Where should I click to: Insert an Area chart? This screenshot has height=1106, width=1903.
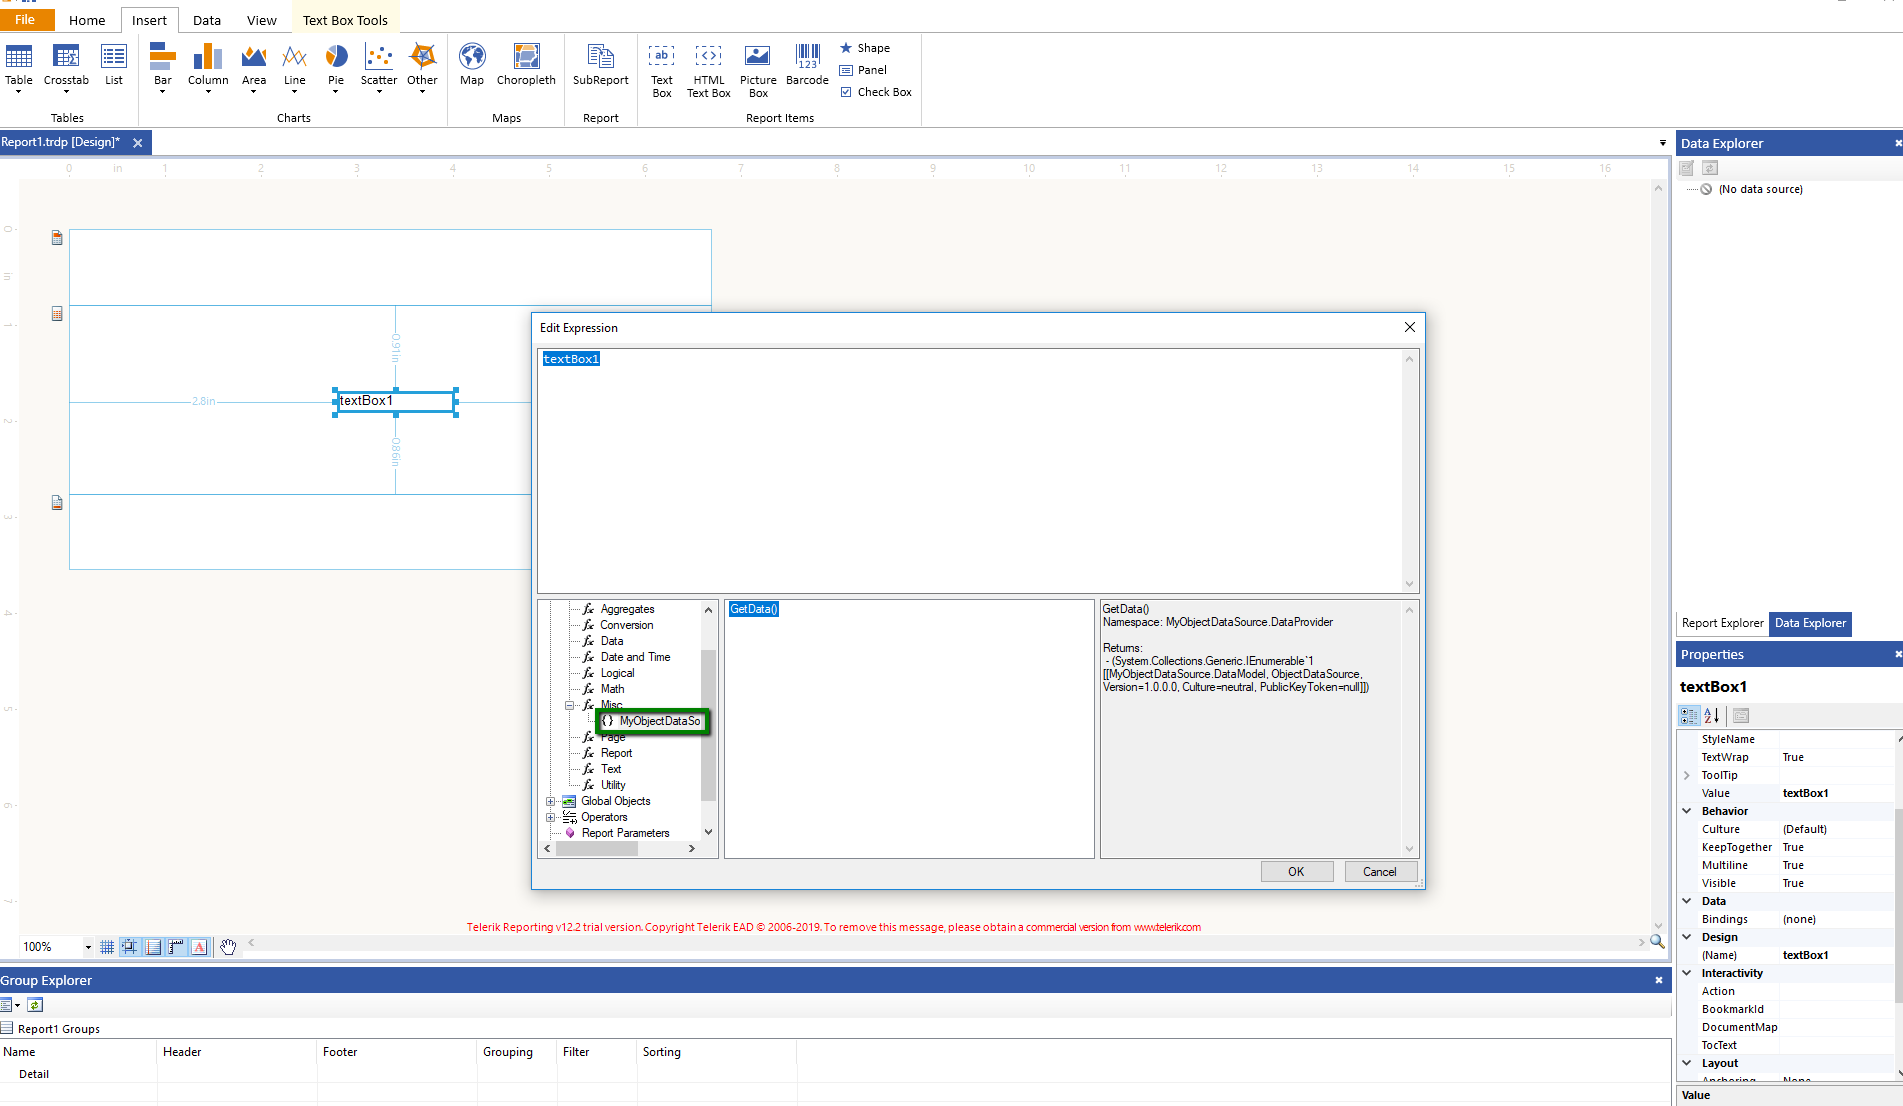[254, 68]
